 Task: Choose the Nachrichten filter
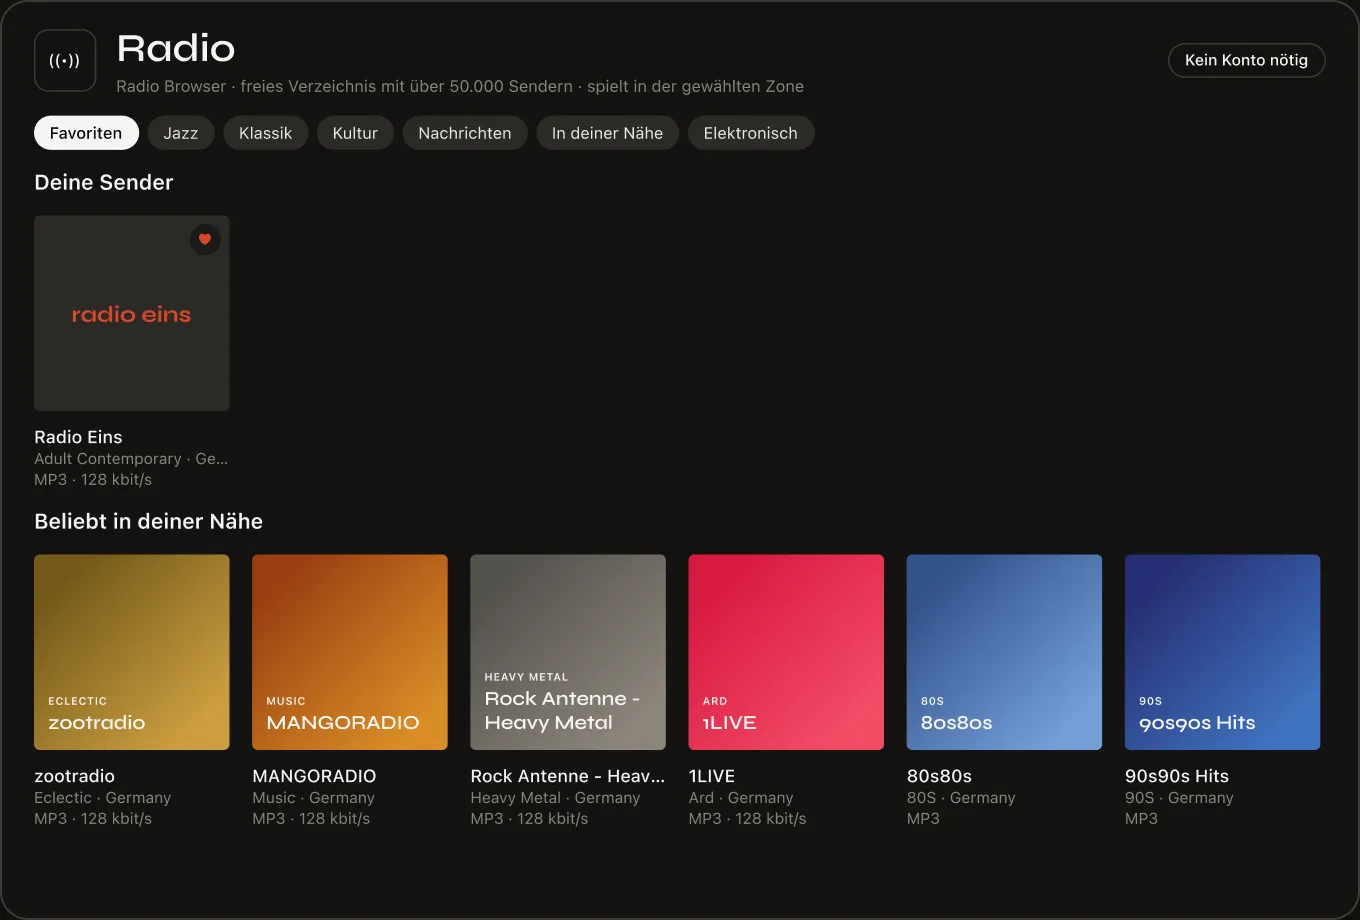tap(464, 133)
